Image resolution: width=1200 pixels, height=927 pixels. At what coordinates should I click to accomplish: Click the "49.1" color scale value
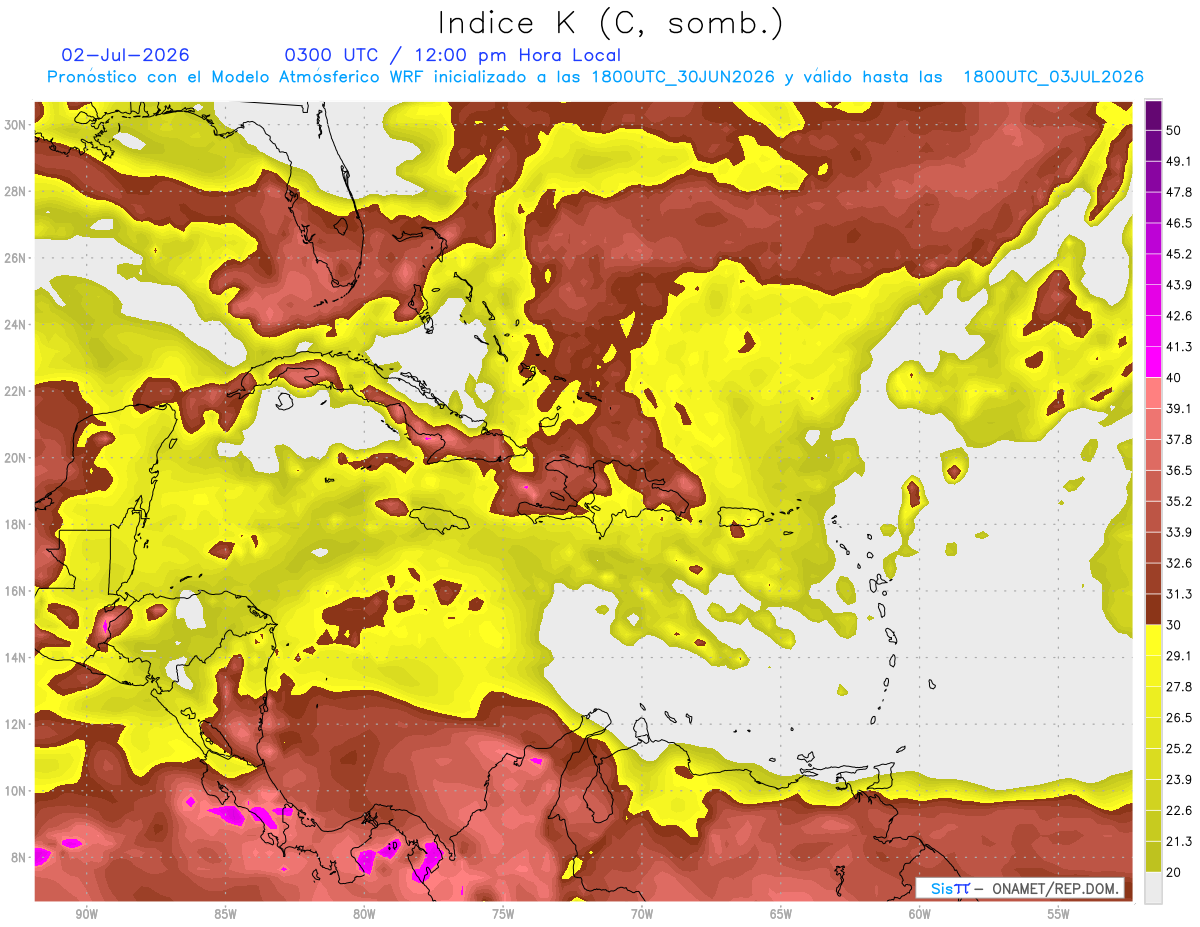[1179, 161]
